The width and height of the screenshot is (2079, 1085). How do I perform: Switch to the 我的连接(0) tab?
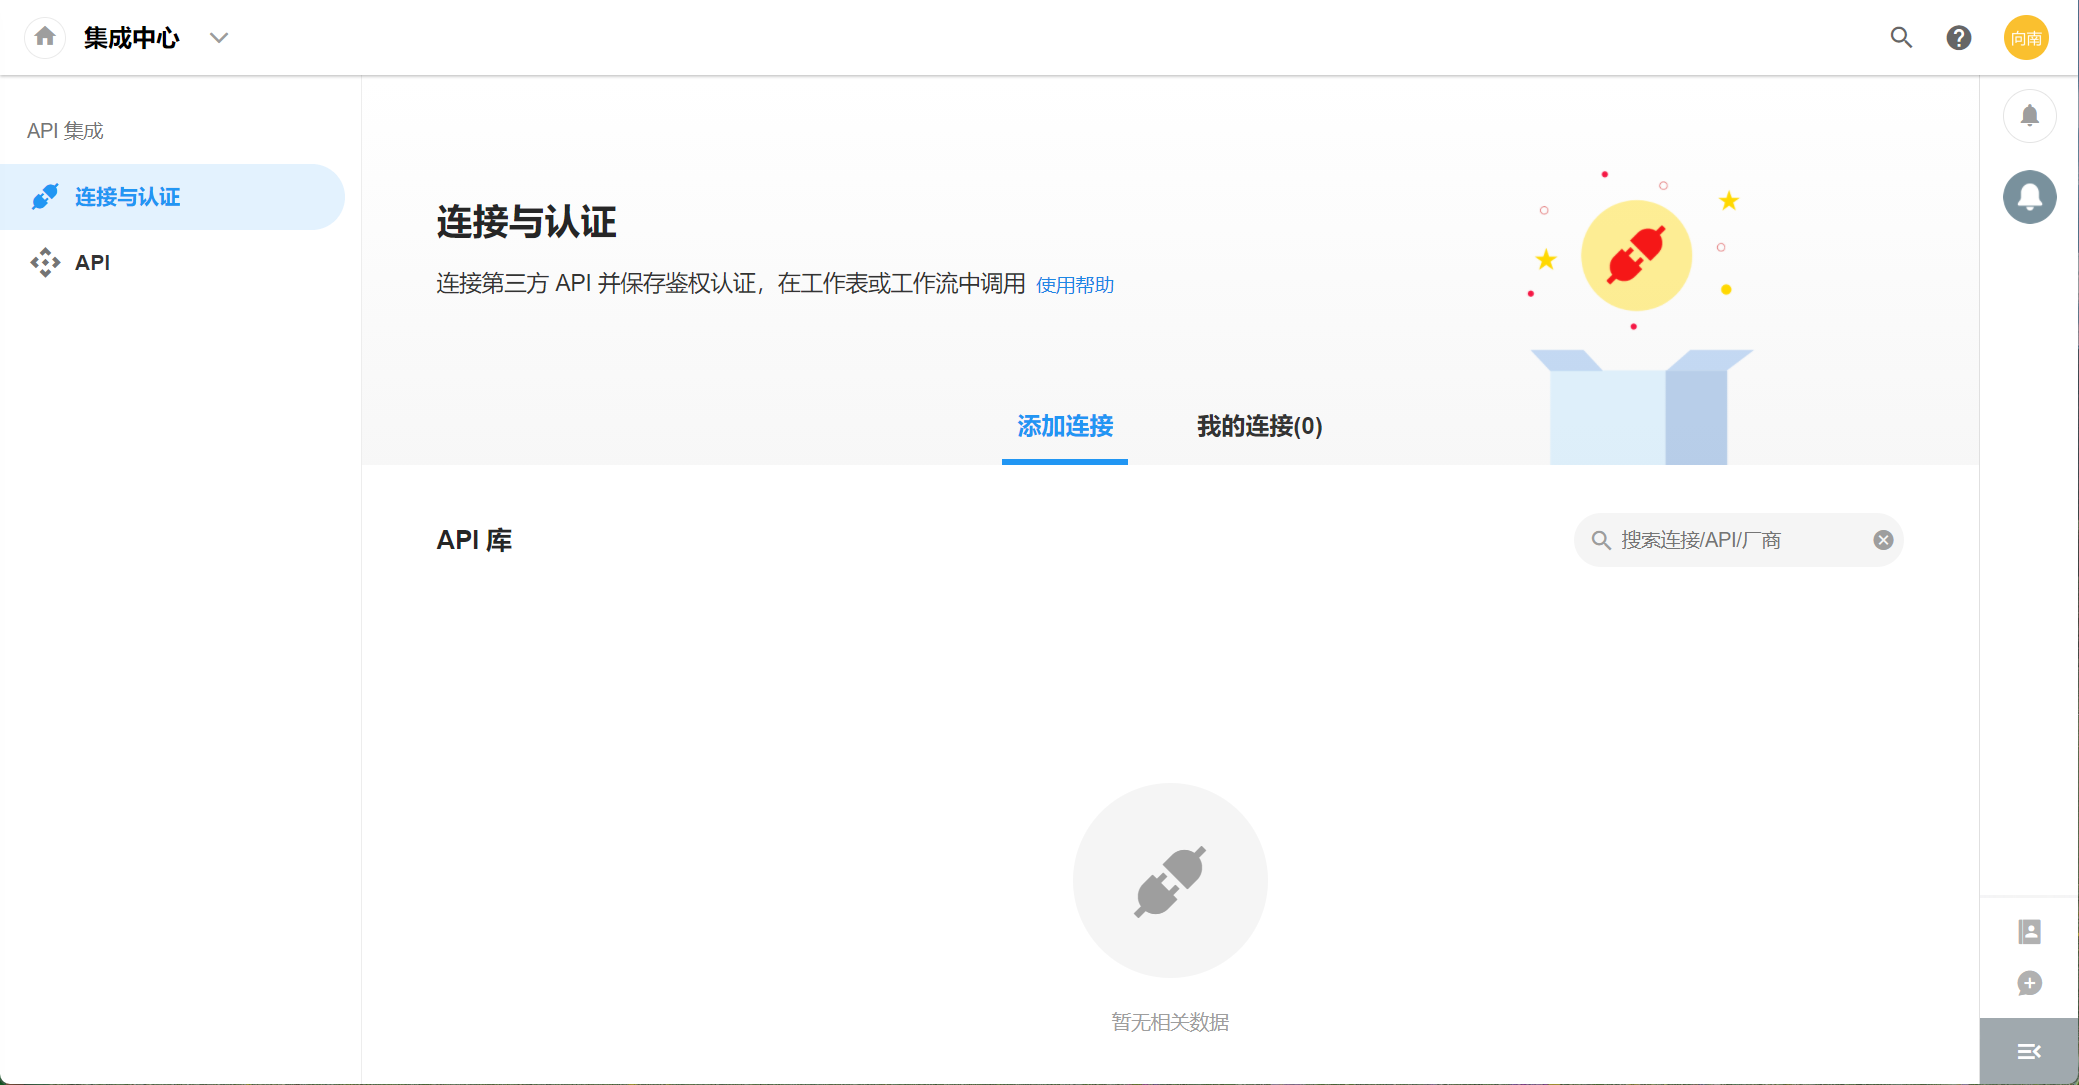1259,427
